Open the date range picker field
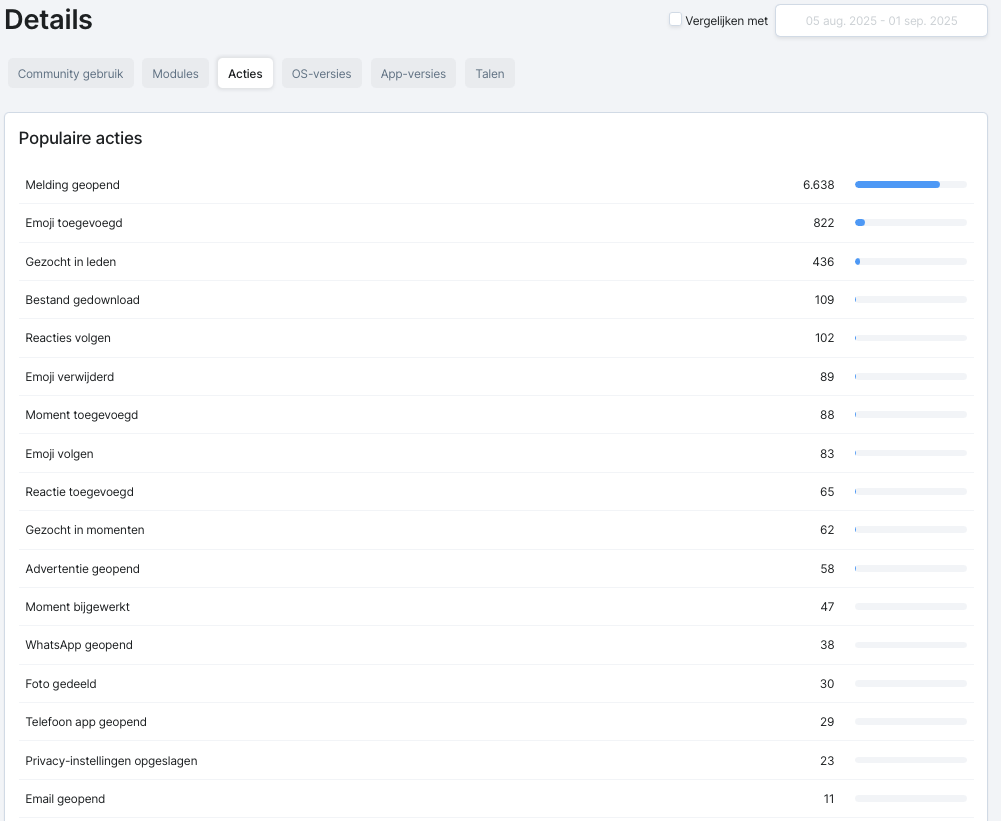Viewport: 1001px width, 821px height. 881,21
